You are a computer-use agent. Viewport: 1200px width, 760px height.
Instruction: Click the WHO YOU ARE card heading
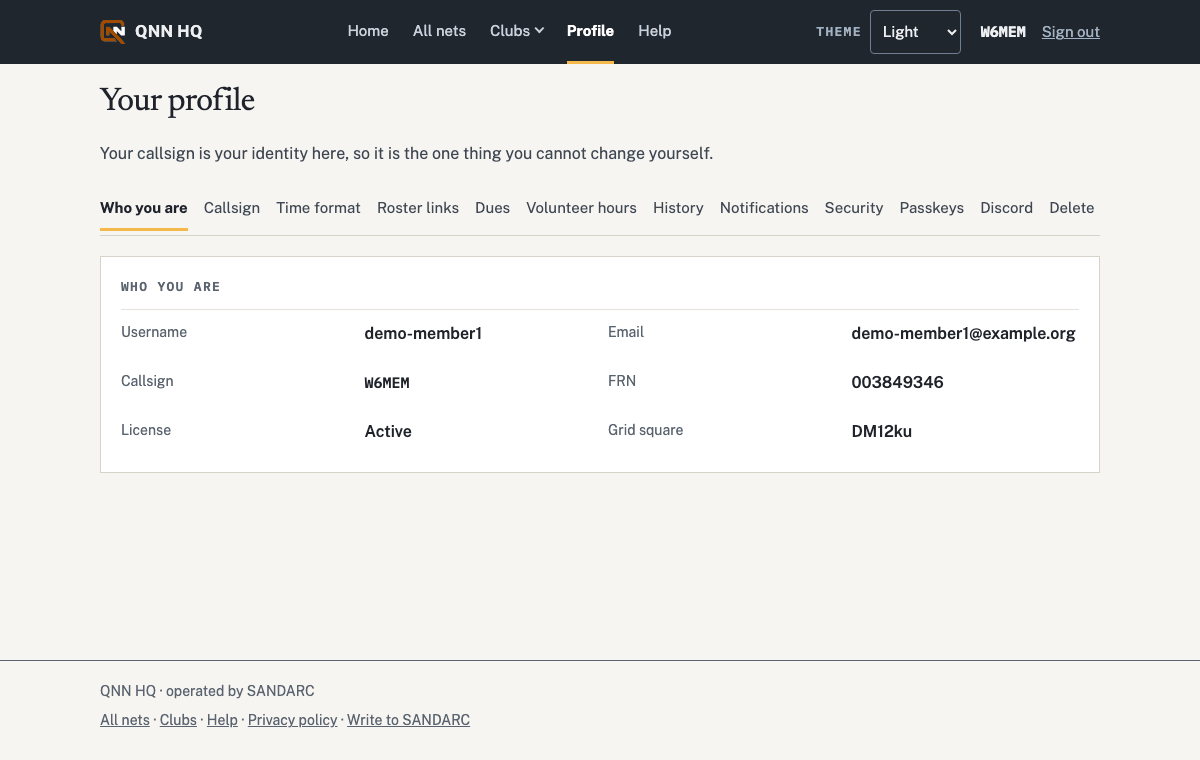point(170,287)
